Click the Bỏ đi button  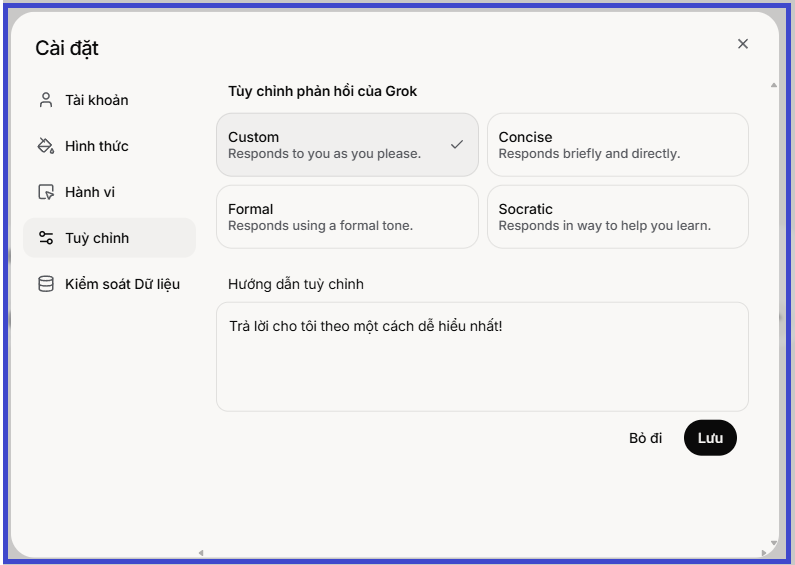click(645, 438)
